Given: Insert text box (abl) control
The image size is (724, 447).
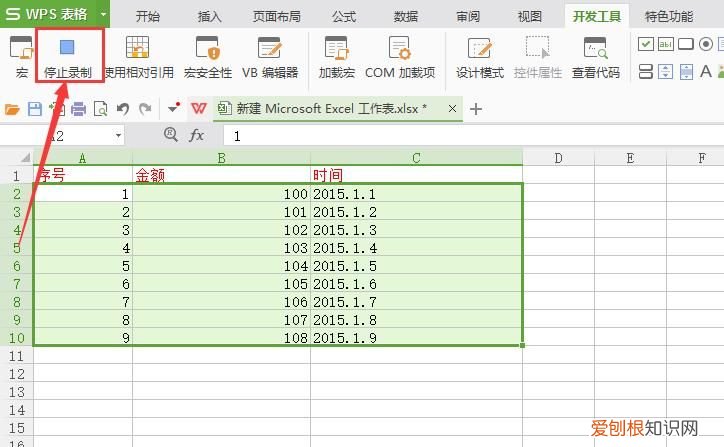Looking at the screenshot, I should tap(665, 44).
